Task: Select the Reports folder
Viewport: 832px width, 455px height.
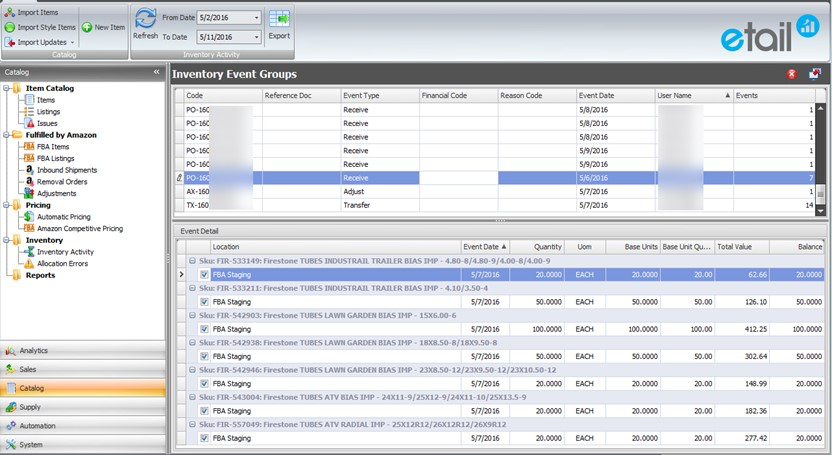Action: pyautogui.click(x=40, y=275)
